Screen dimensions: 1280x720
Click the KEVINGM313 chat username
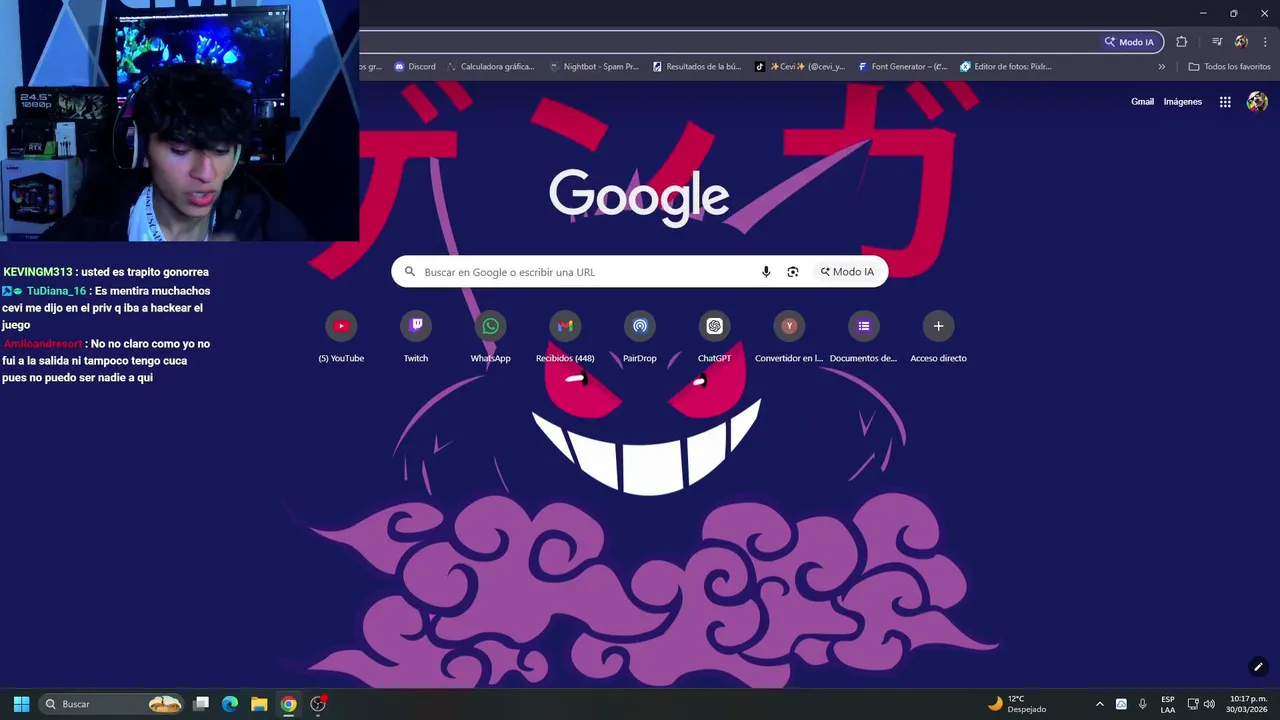(x=38, y=272)
